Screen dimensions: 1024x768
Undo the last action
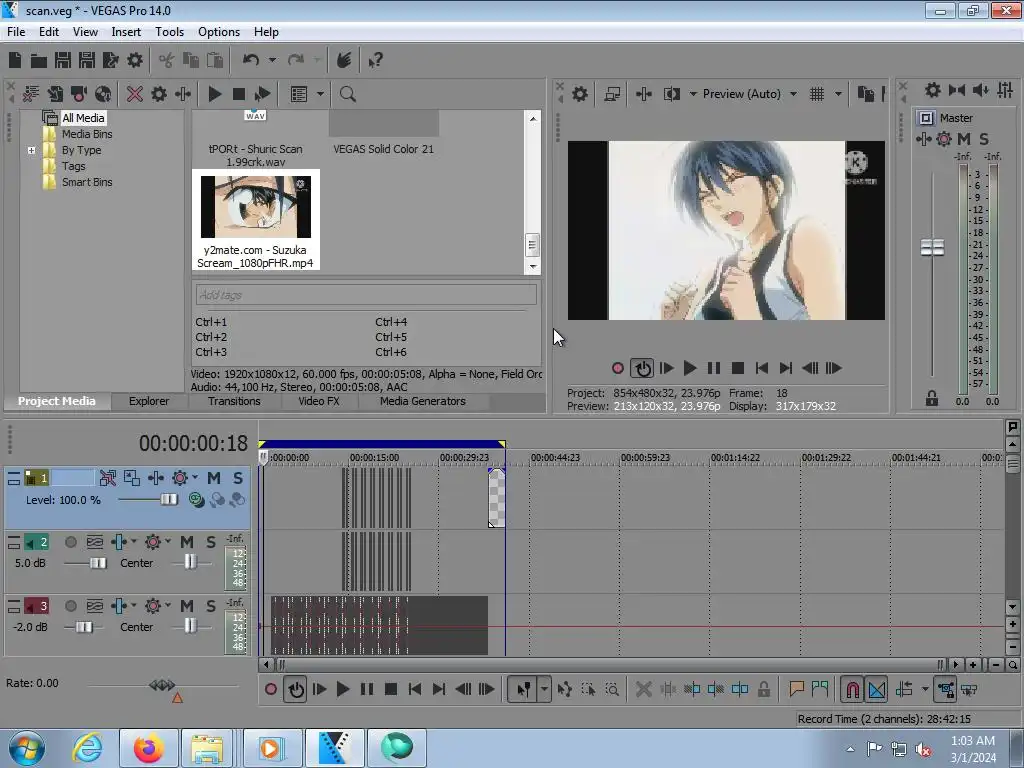[251, 61]
